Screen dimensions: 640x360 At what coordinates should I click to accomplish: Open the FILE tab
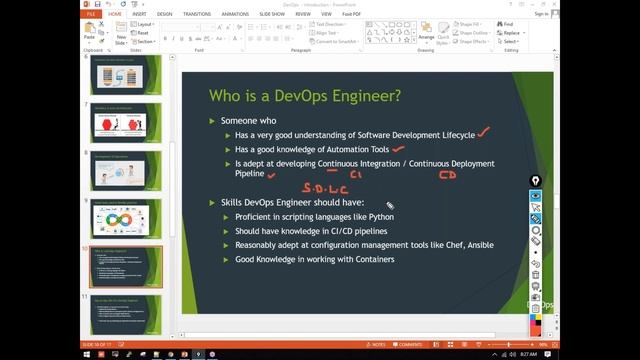pos(91,14)
